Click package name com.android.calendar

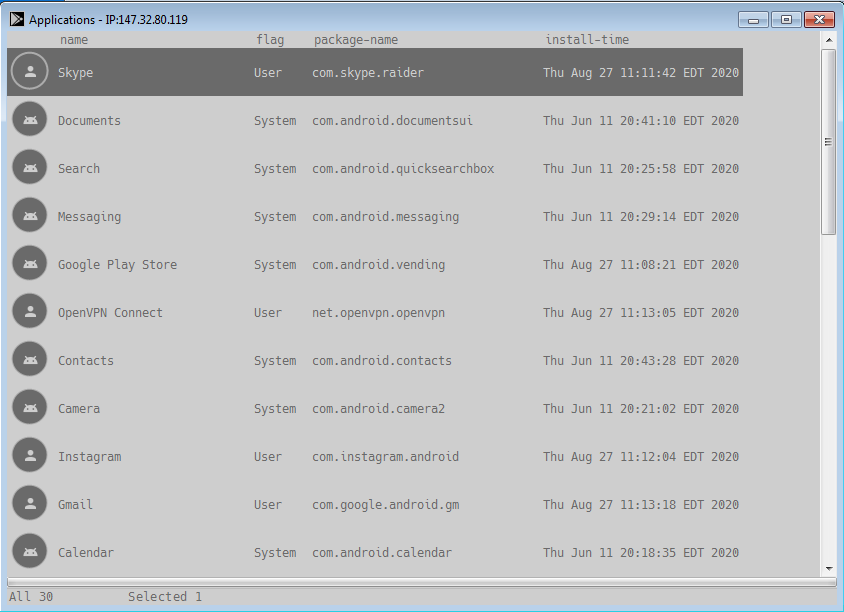point(382,553)
